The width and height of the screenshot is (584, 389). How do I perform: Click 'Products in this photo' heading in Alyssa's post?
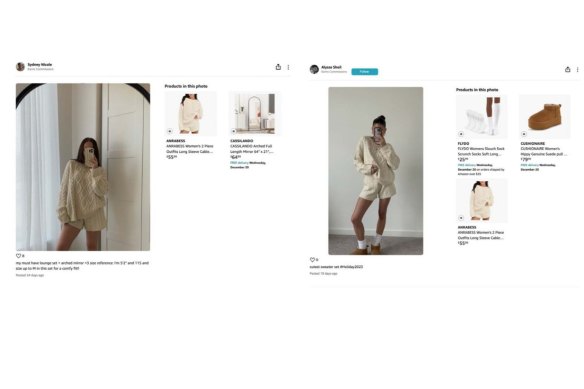[477, 90]
